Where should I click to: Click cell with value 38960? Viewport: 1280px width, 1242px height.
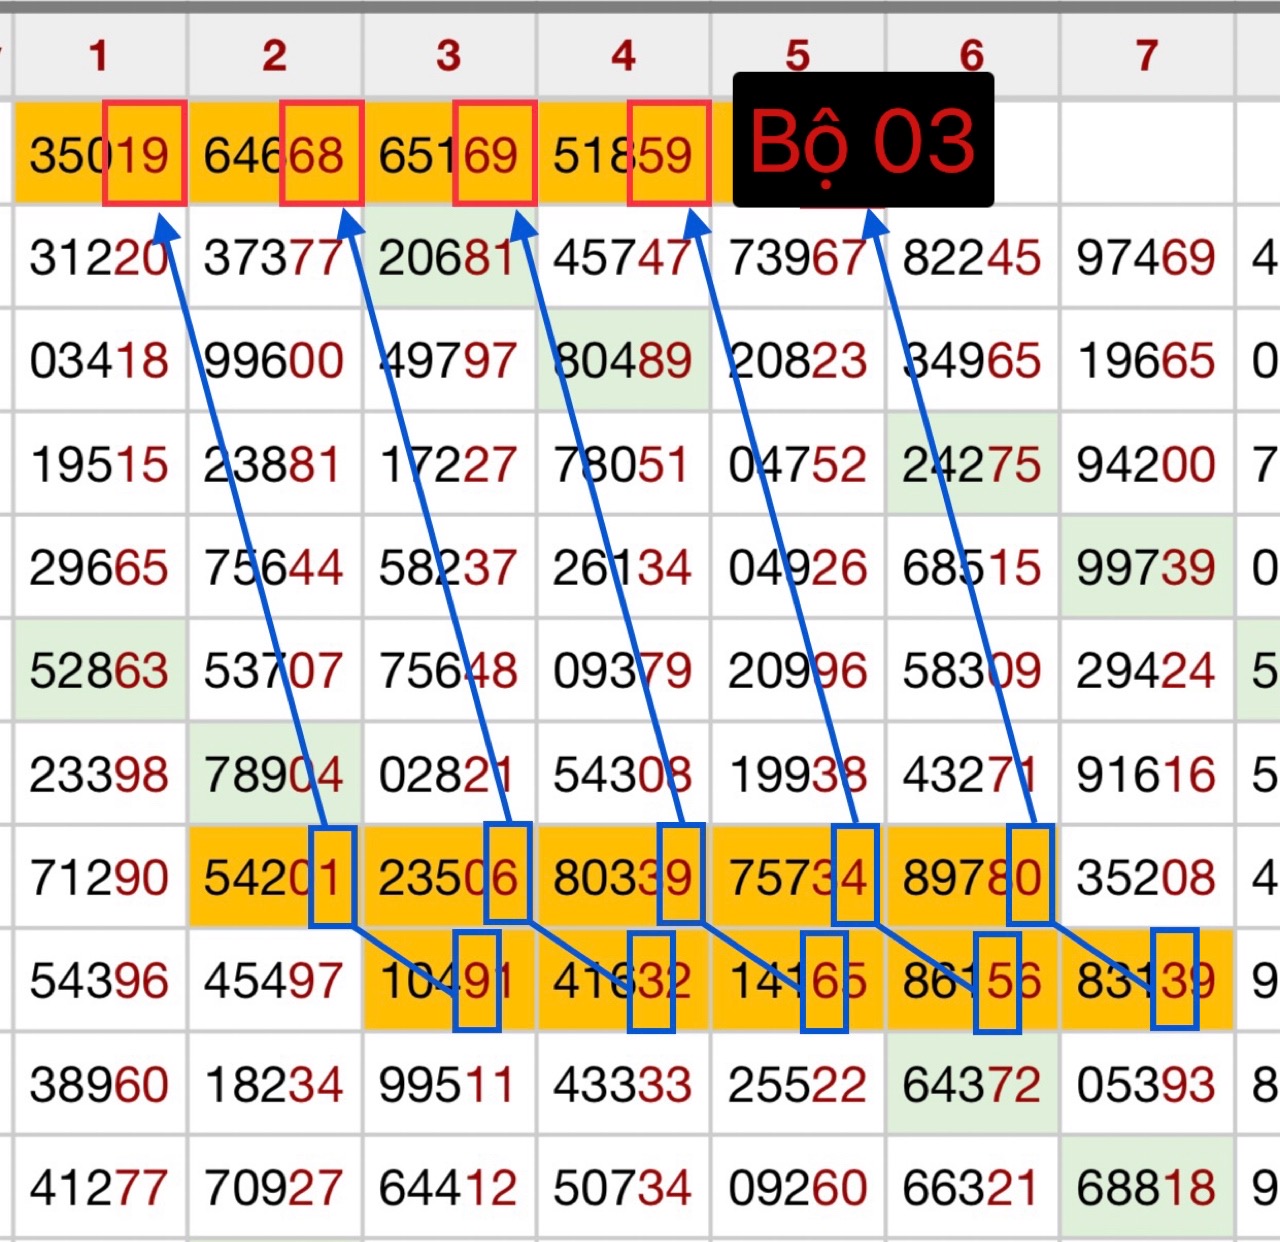[x=100, y=1084]
